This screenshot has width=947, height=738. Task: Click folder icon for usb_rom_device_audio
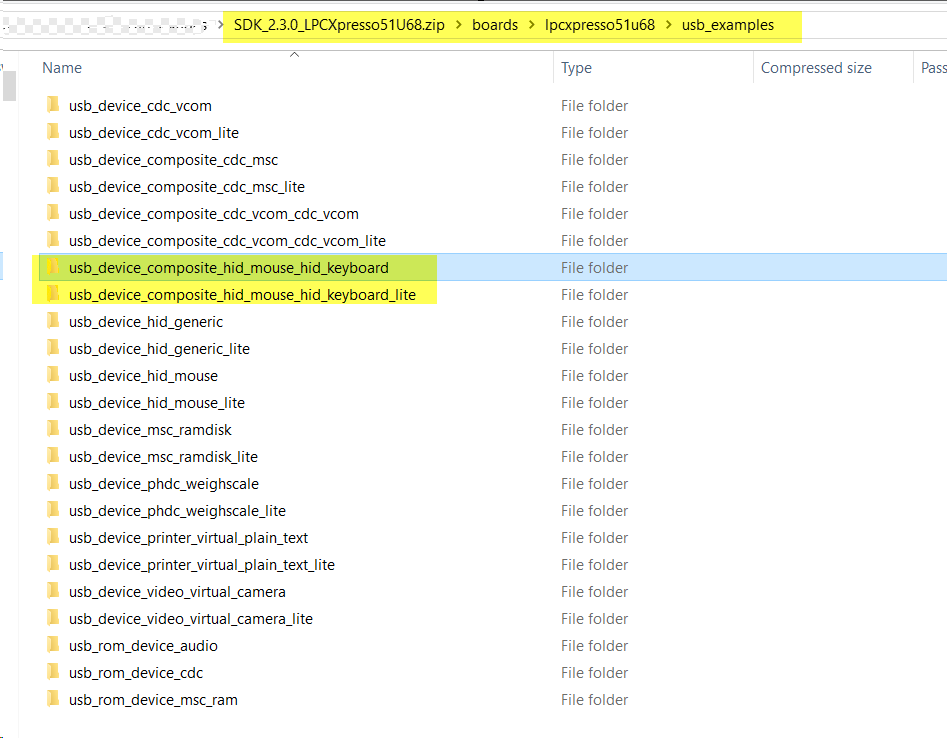click(x=53, y=645)
